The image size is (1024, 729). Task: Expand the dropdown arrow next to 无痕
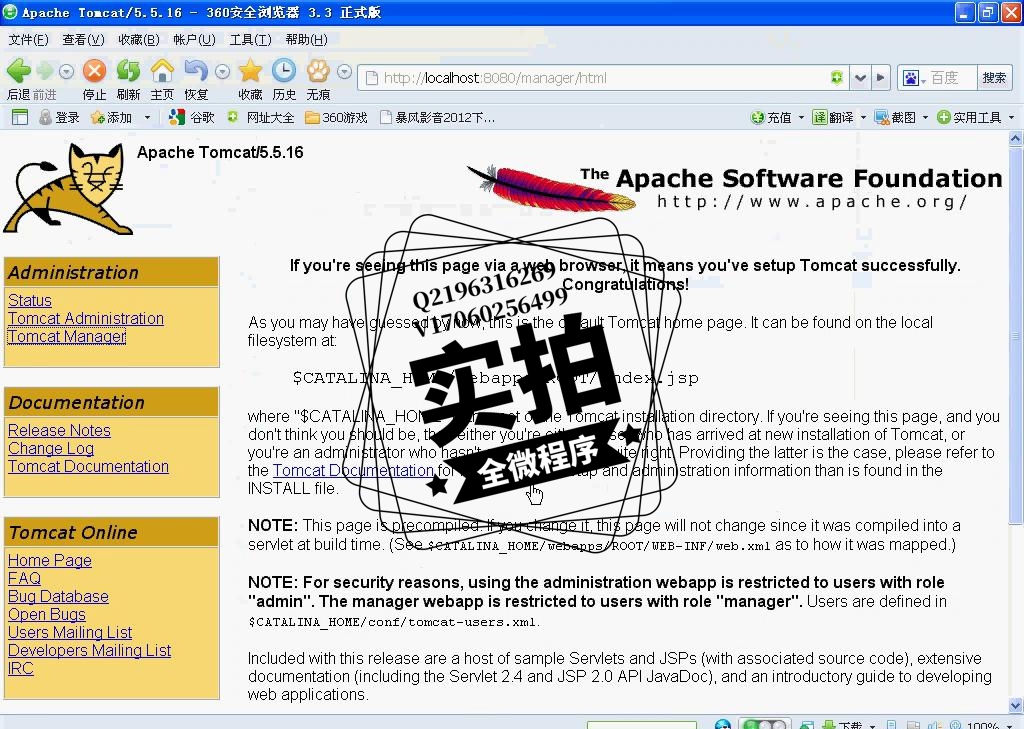344,71
